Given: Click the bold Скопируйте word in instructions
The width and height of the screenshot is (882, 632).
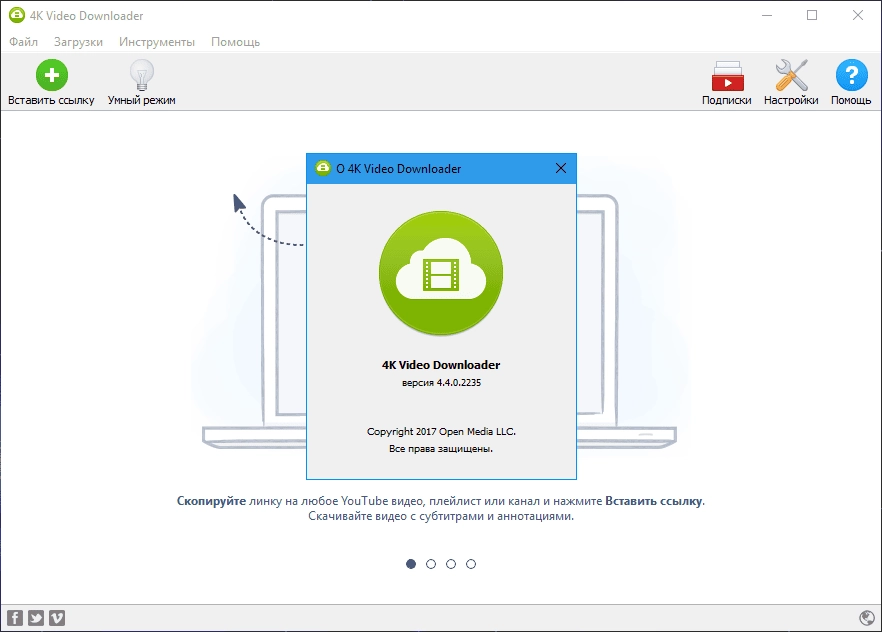Looking at the screenshot, I should pyautogui.click(x=211, y=501).
